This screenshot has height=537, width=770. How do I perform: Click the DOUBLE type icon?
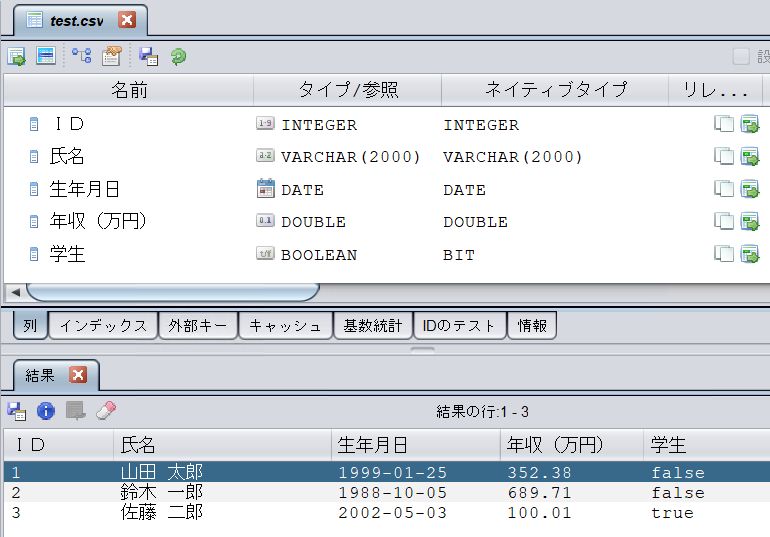tap(265, 220)
